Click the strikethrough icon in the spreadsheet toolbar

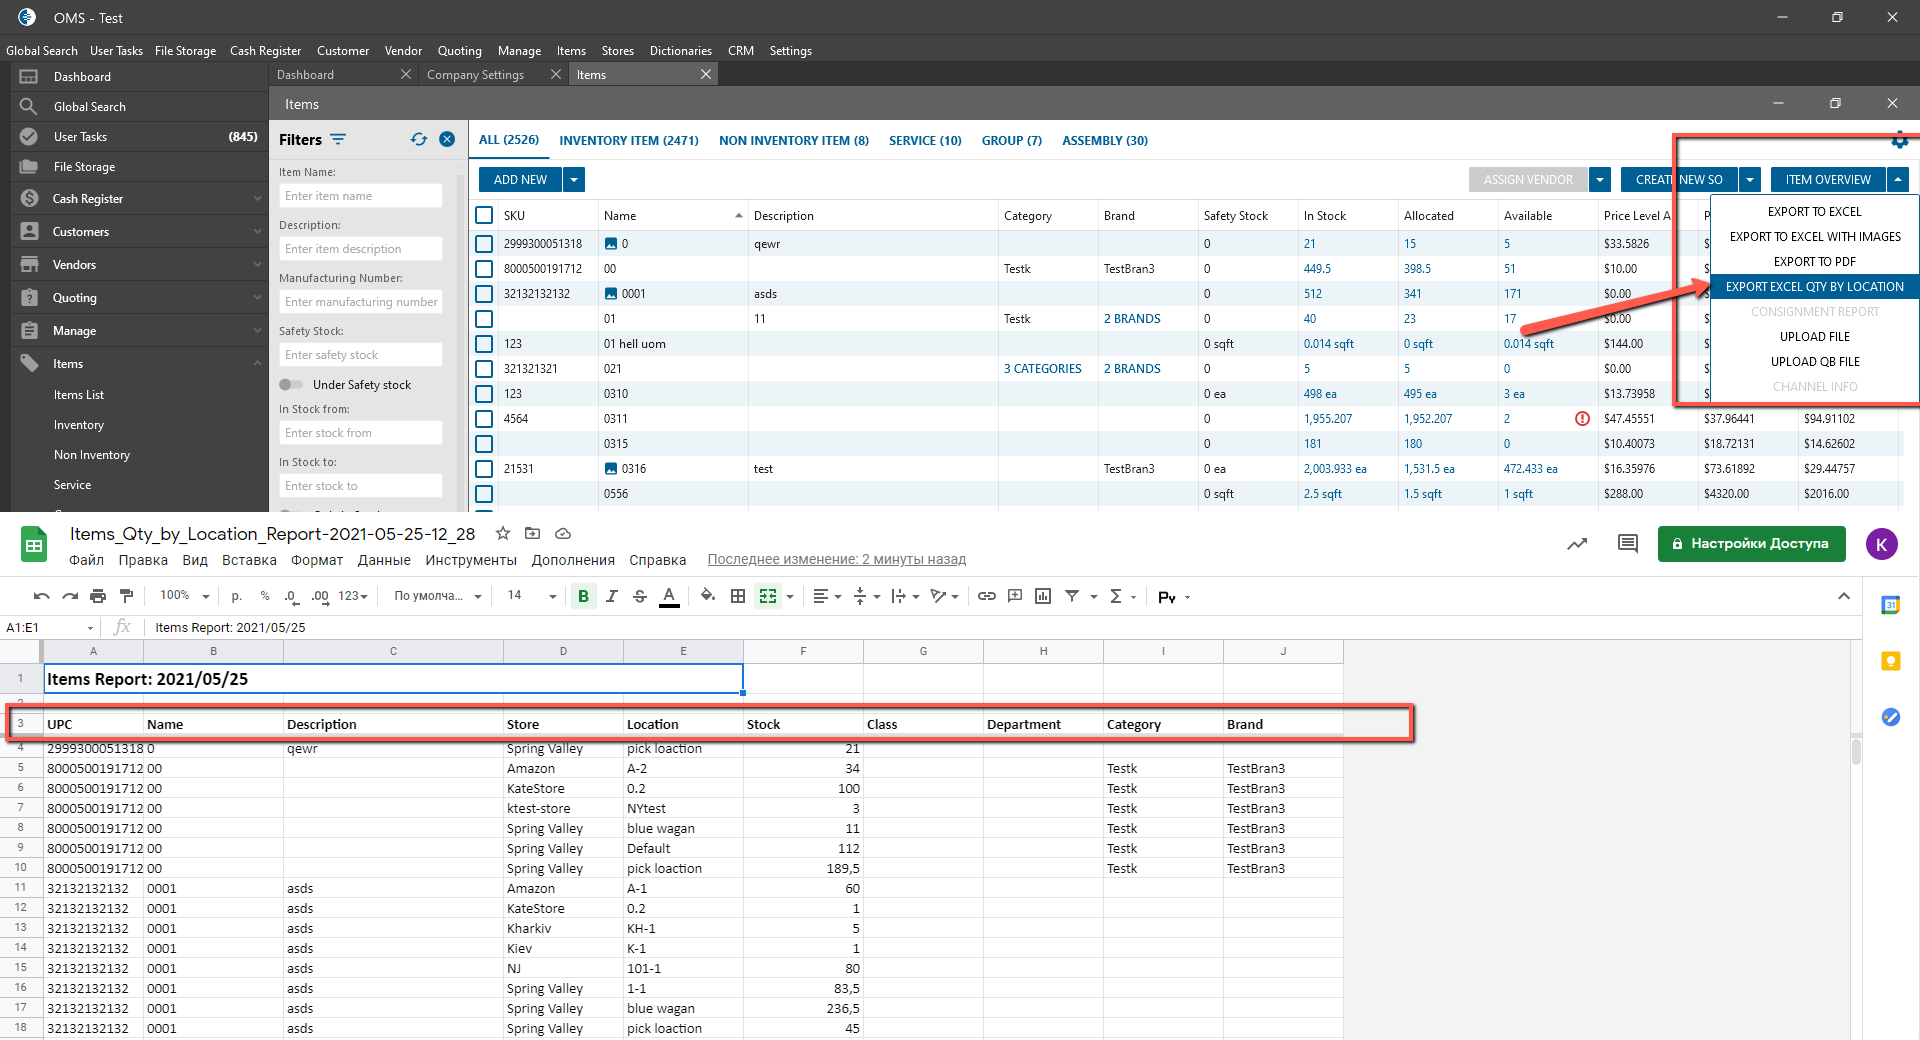click(x=640, y=597)
